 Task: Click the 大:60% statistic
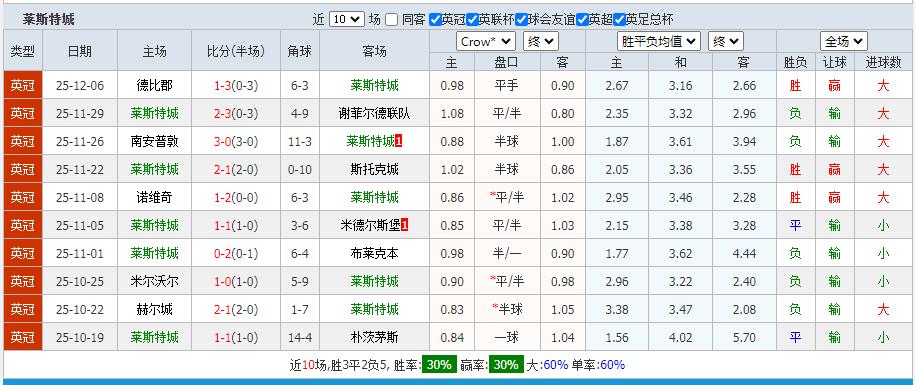click(547, 365)
